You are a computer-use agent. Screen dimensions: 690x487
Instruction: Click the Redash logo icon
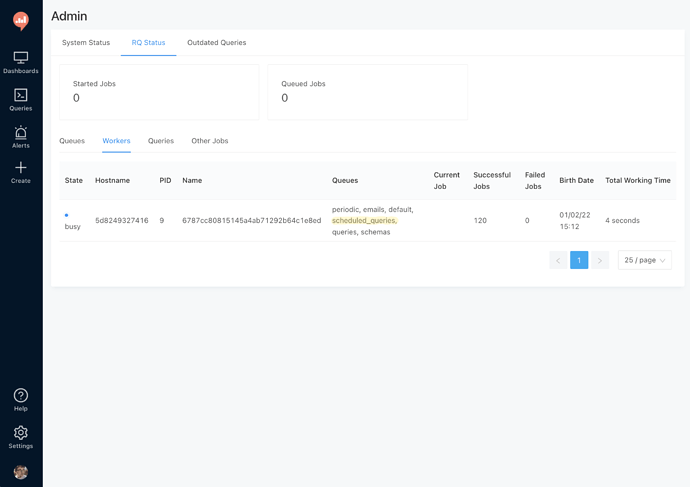21,20
